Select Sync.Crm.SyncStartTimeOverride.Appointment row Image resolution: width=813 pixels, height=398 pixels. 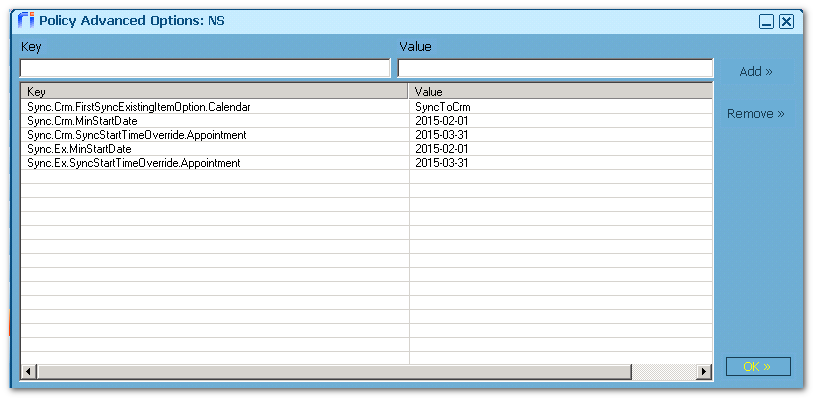[x=367, y=135]
